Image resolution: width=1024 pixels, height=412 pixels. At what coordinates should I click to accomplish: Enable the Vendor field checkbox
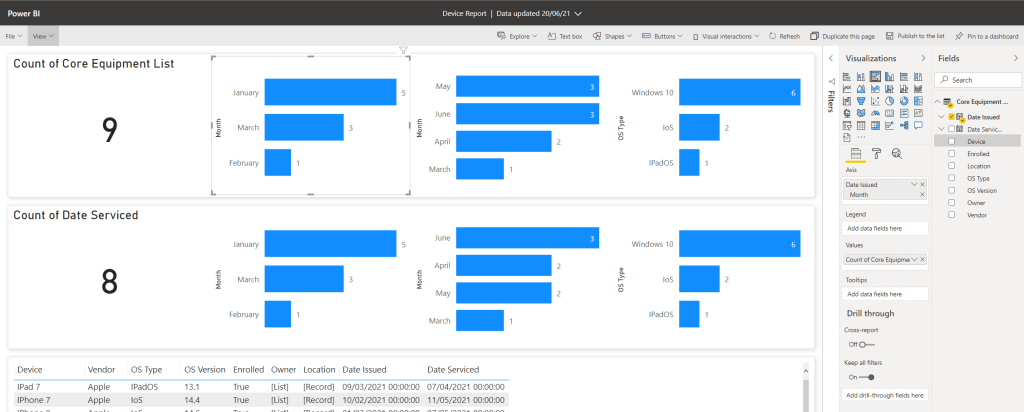coord(952,214)
